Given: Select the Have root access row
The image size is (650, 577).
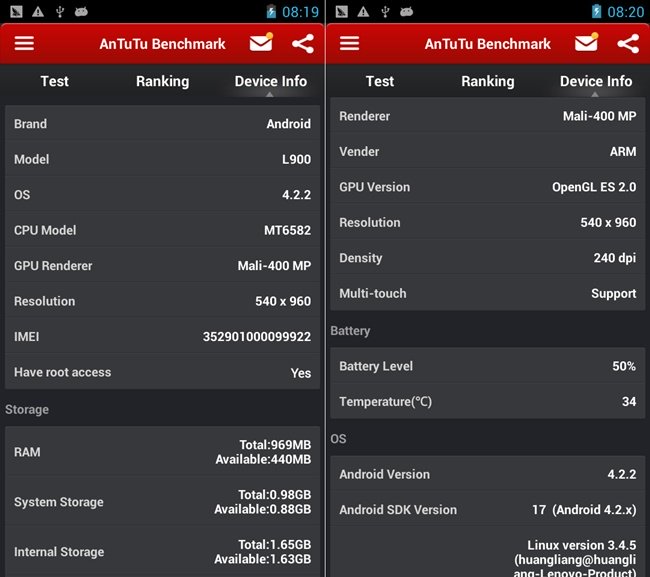Looking at the screenshot, I should pos(162,372).
